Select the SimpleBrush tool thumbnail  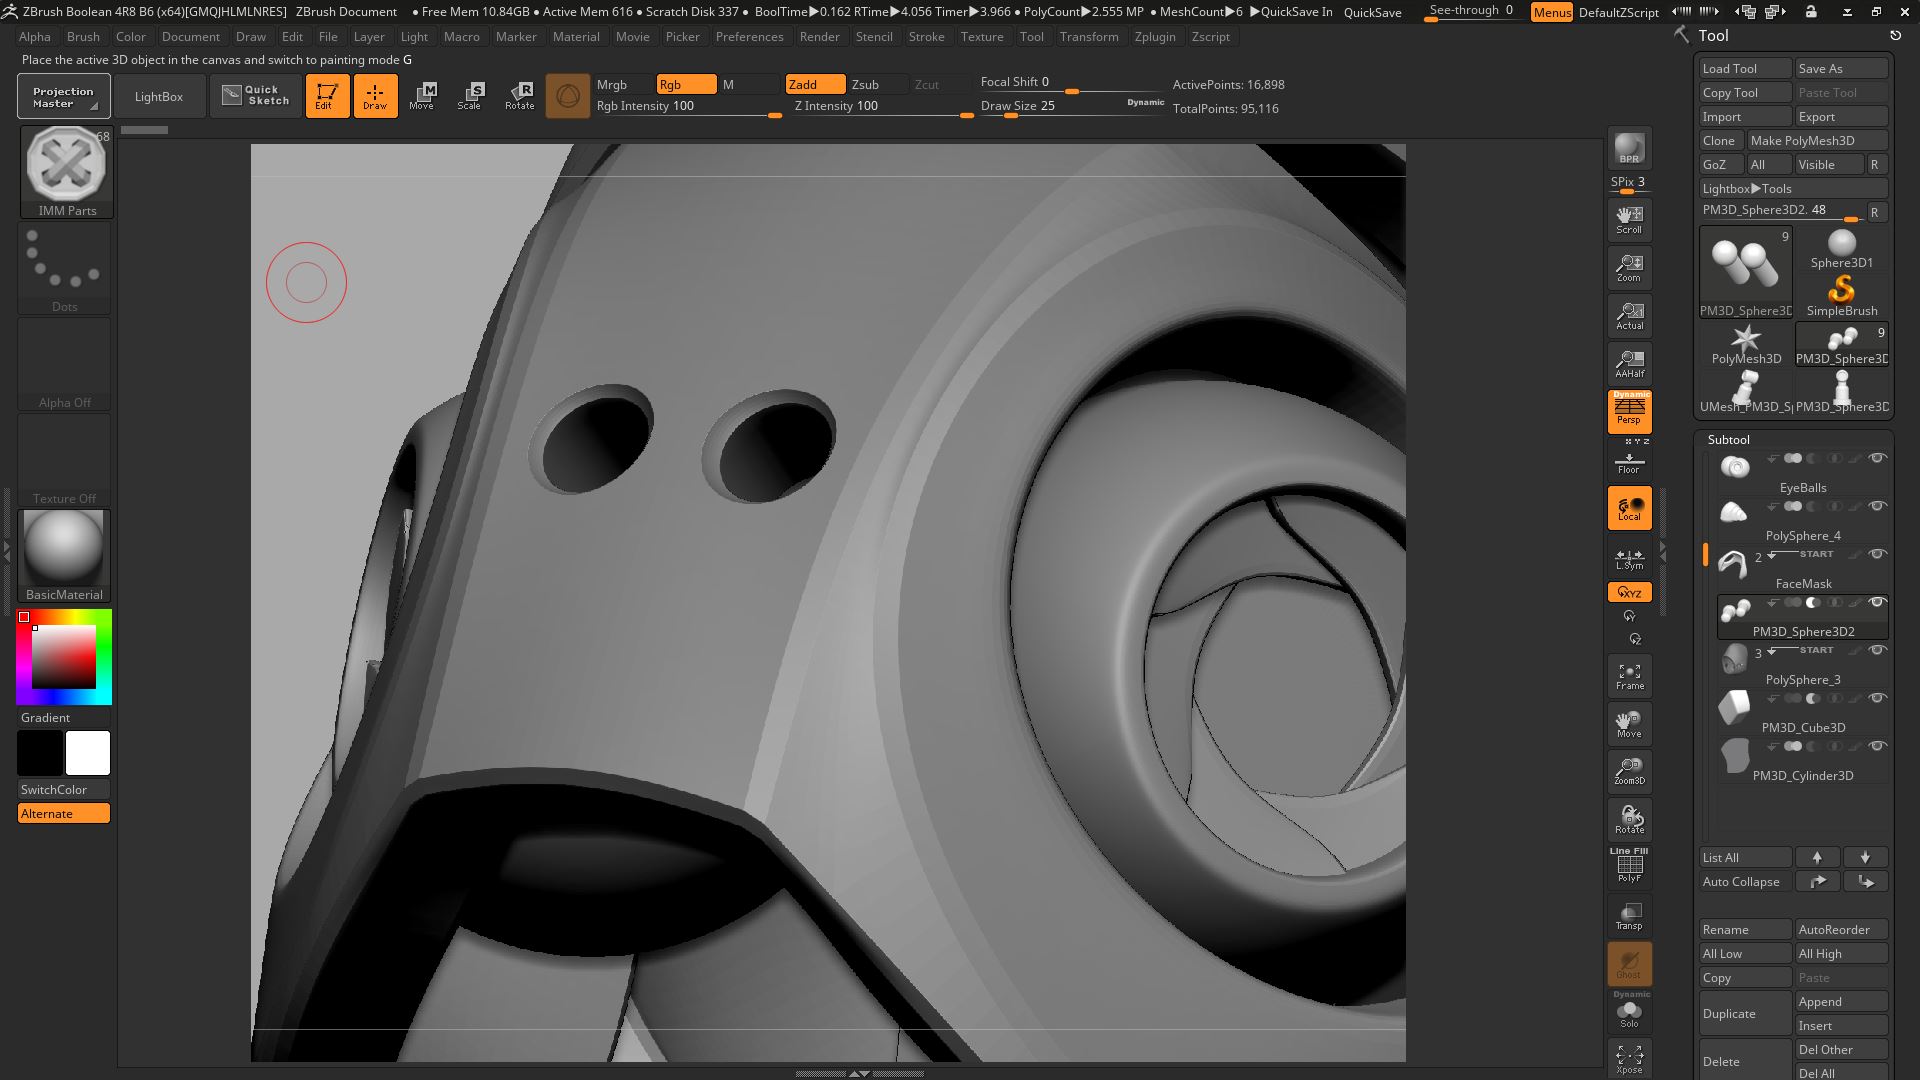click(x=1841, y=295)
